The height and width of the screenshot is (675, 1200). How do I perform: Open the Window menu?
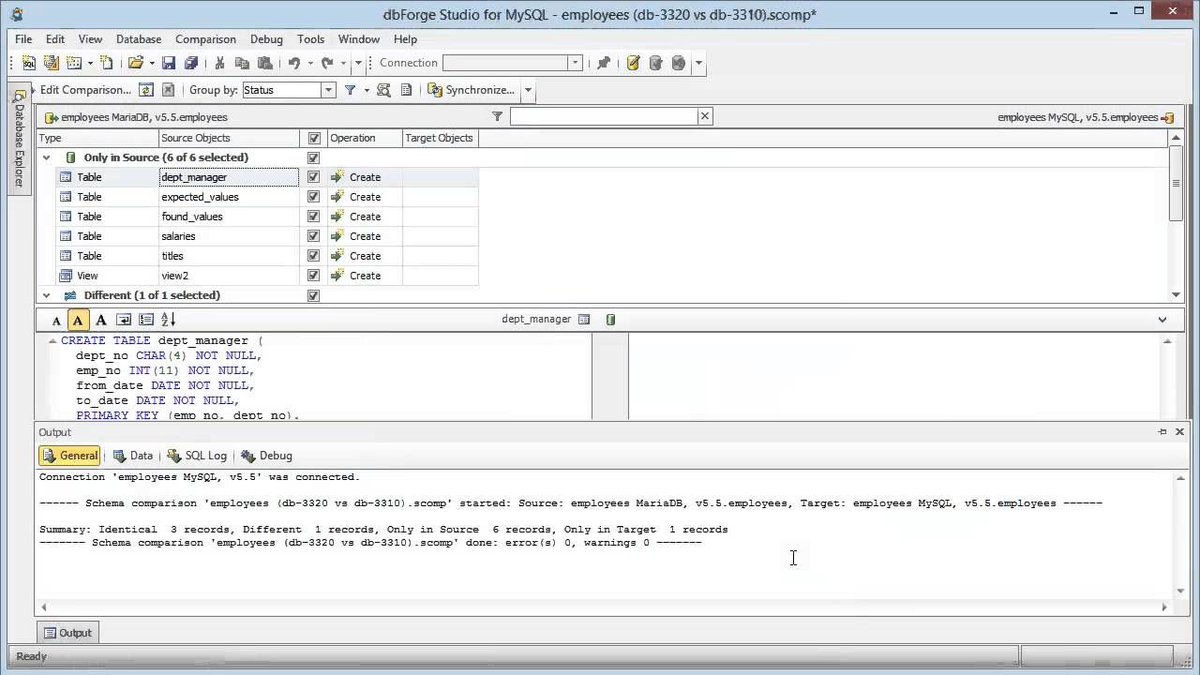click(359, 39)
